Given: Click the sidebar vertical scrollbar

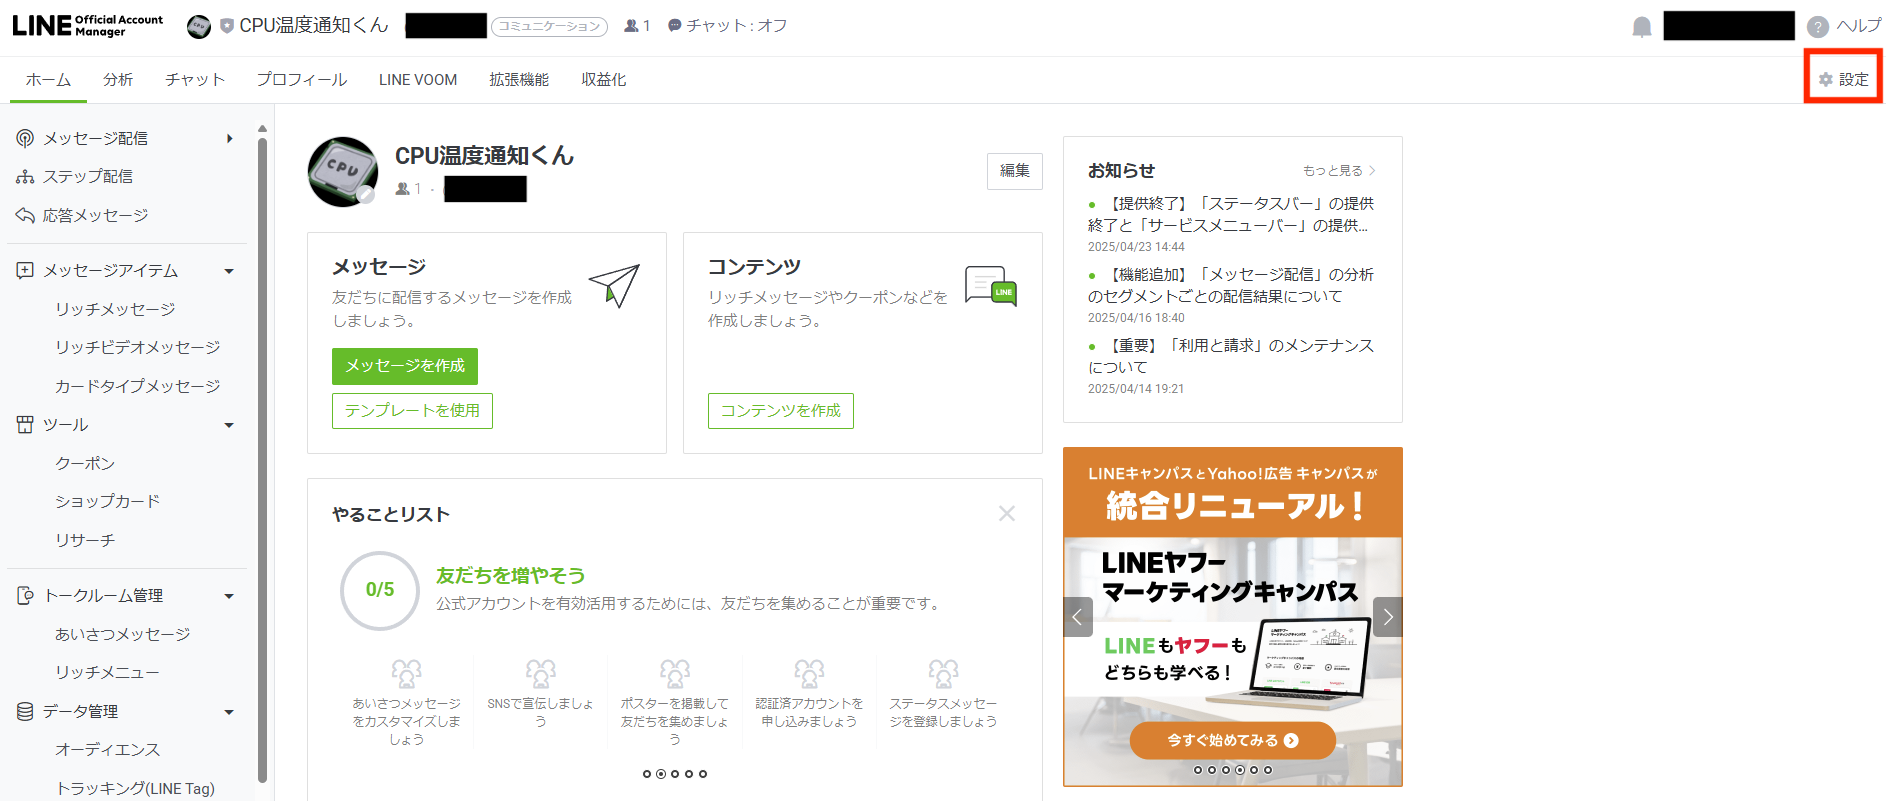Looking at the screenshot, I should point(262,460).
